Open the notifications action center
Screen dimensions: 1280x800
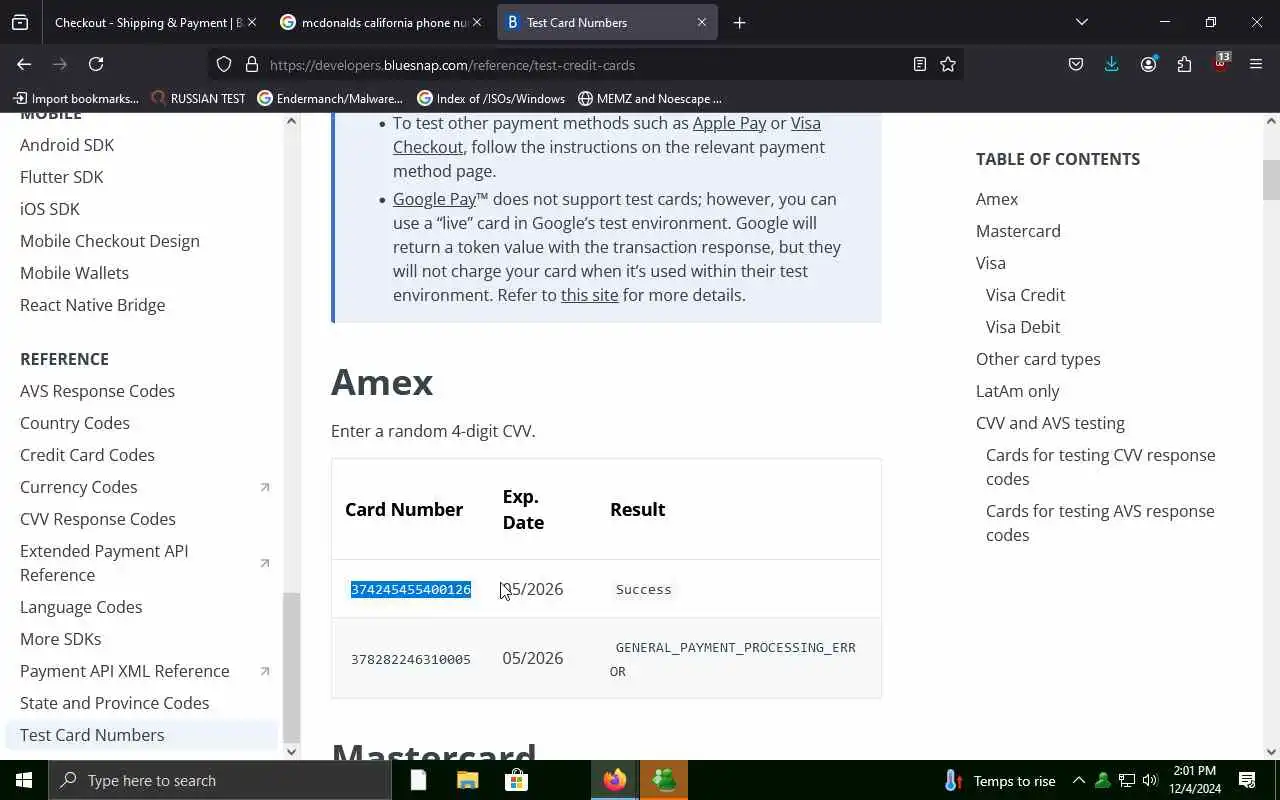1247,780
